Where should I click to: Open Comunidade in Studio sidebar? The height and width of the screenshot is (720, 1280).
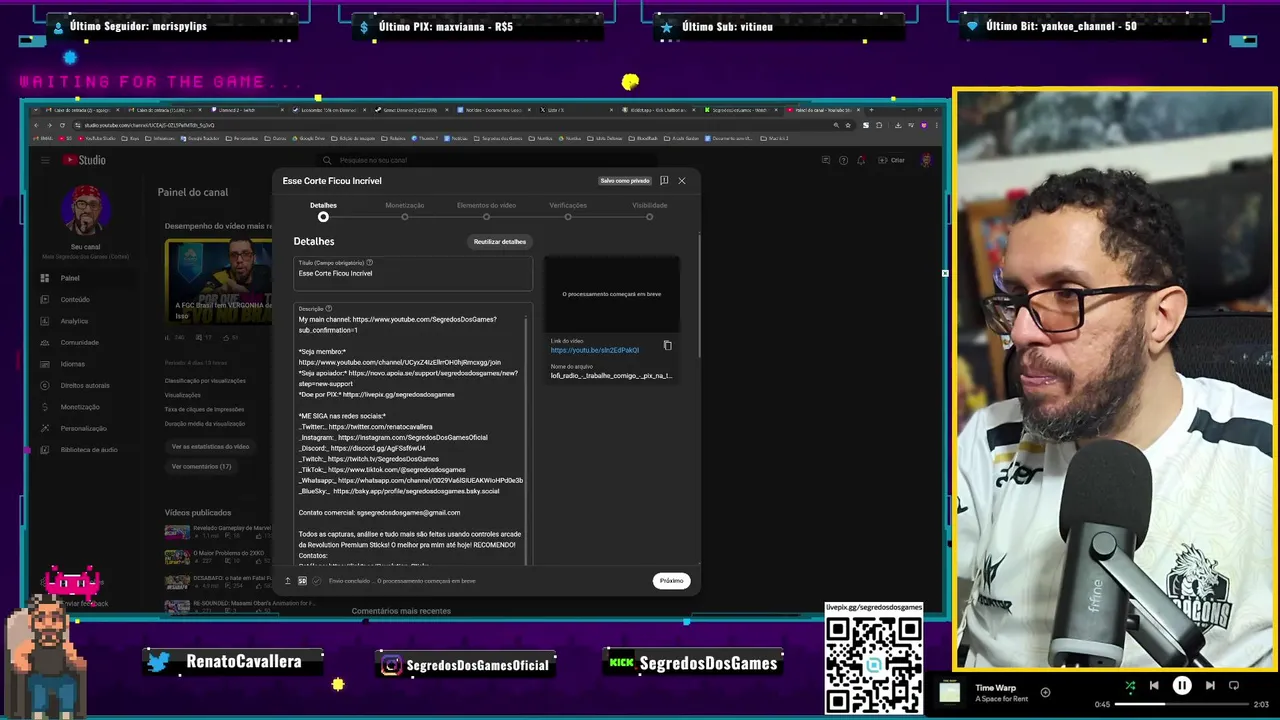pos(85,342)
